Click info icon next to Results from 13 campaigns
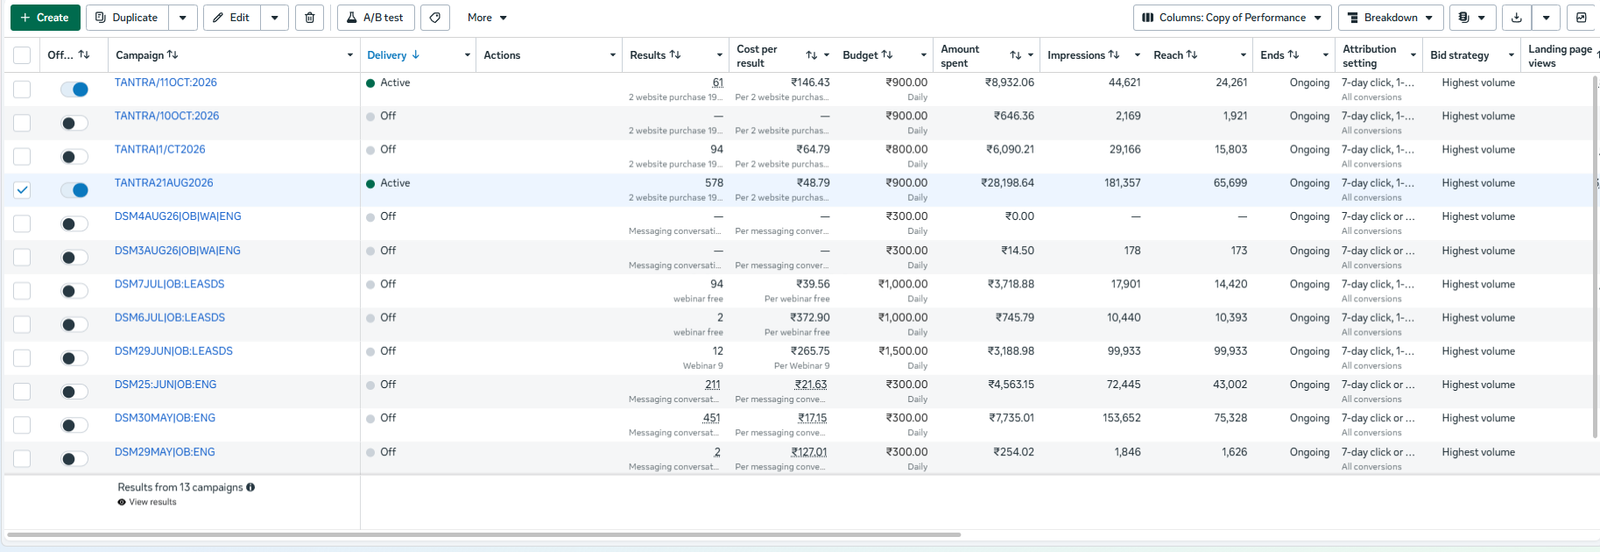Image resolution: width=1600 pixels, height=552 pixels. [251, 488]
